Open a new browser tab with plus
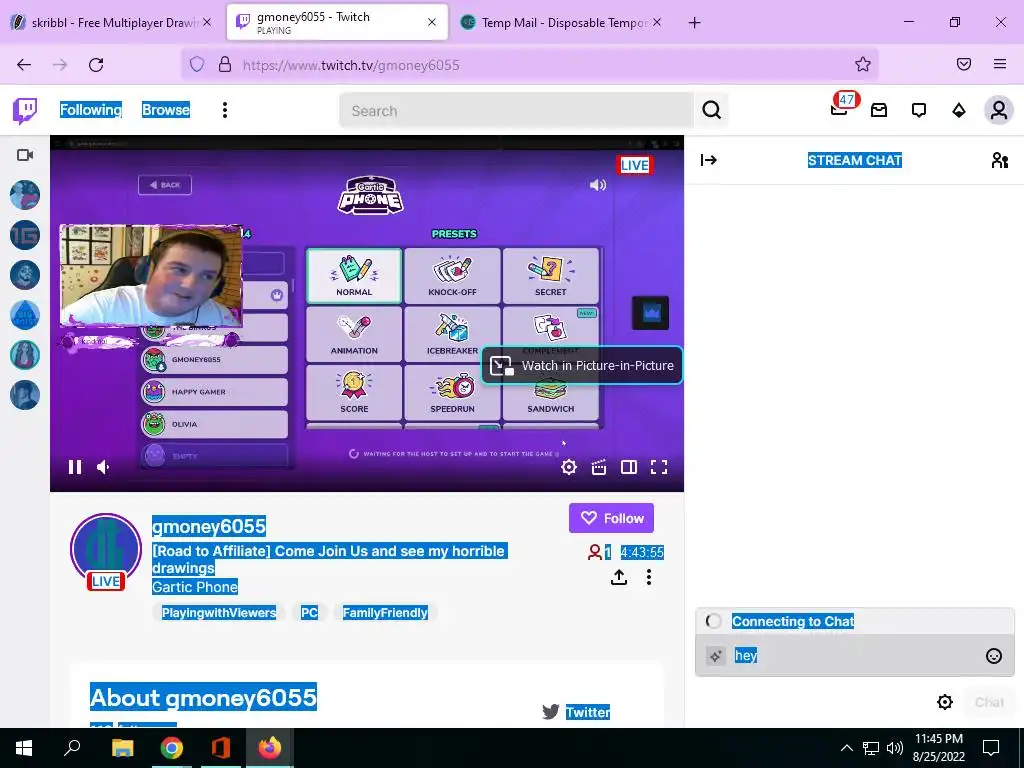1024x768 pixels. click(x=694, y=22)
